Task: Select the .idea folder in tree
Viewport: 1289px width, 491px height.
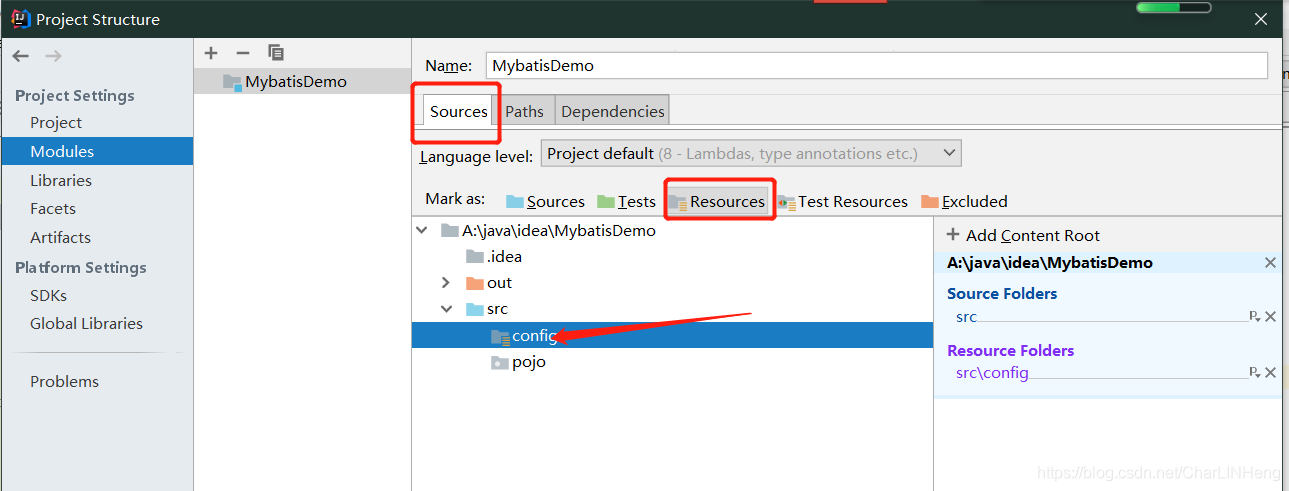Action: (494, 256)
